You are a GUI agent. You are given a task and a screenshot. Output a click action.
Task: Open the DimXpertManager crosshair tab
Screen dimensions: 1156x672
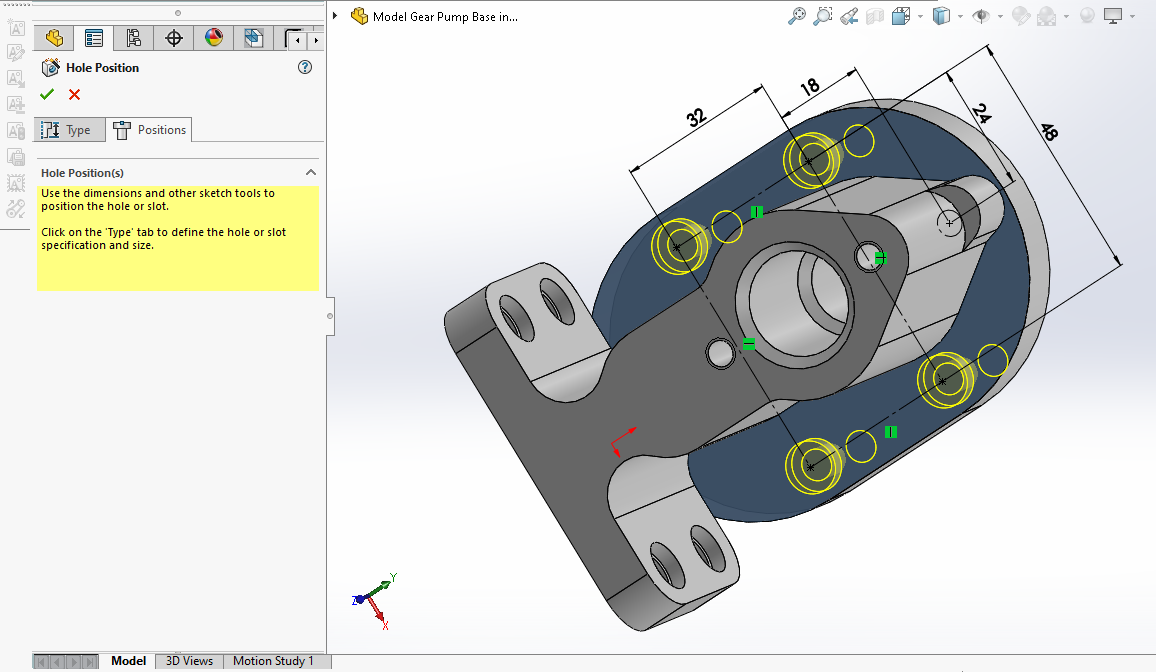(174, 39)
